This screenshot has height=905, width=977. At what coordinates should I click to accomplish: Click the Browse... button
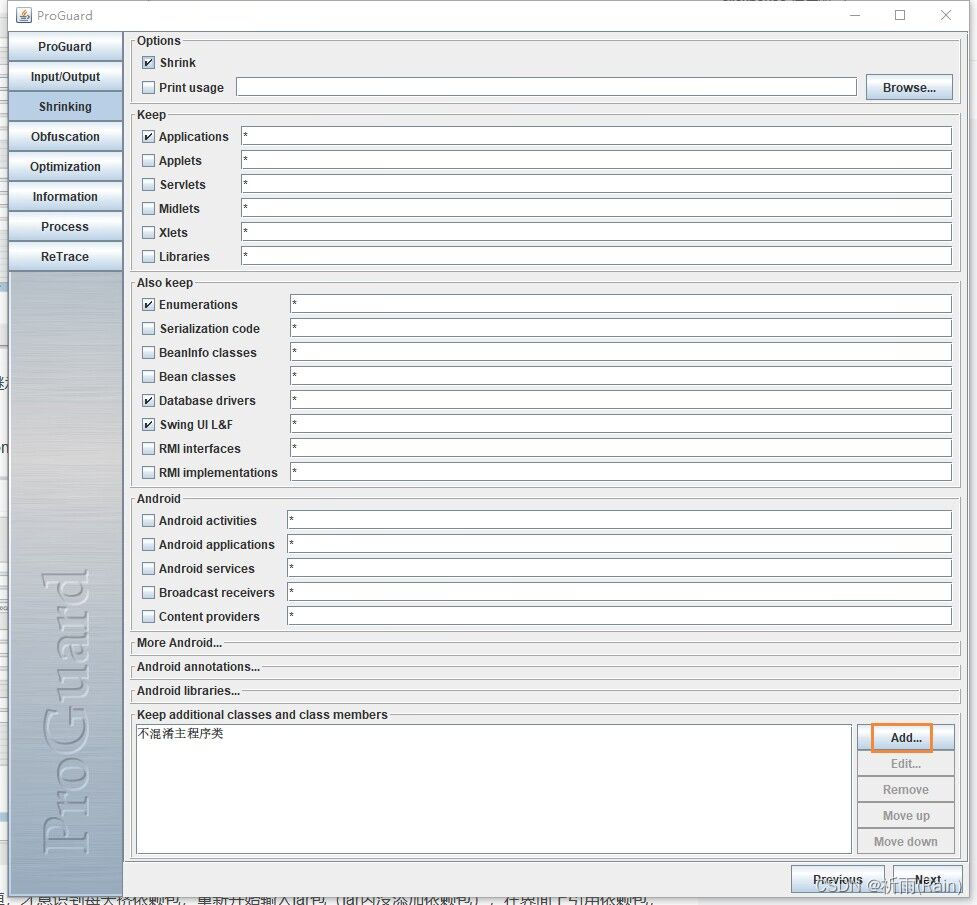(909, 87)
